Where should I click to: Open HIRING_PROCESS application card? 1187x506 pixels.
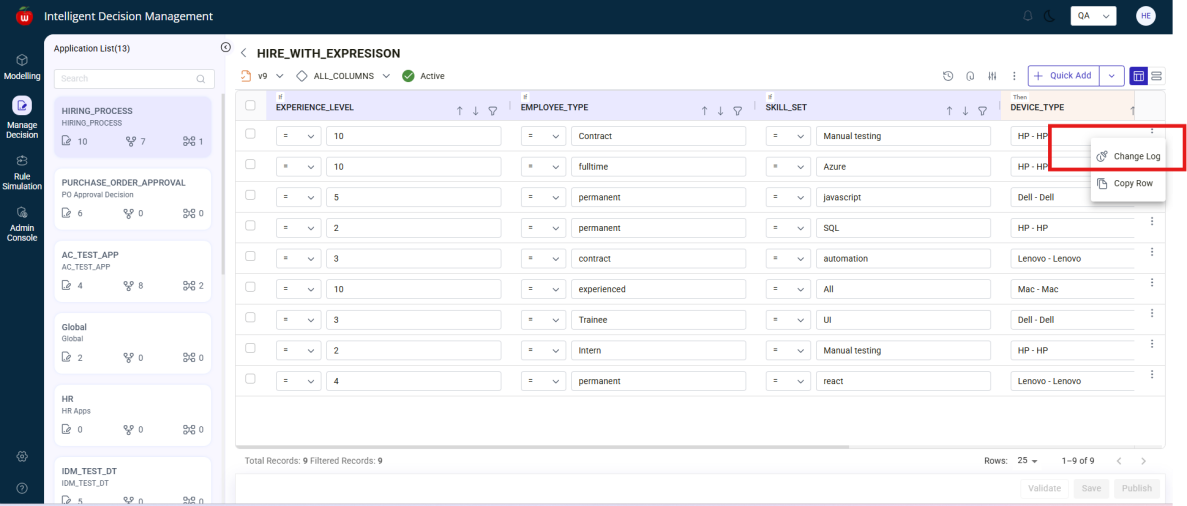[x=132, y=126]
